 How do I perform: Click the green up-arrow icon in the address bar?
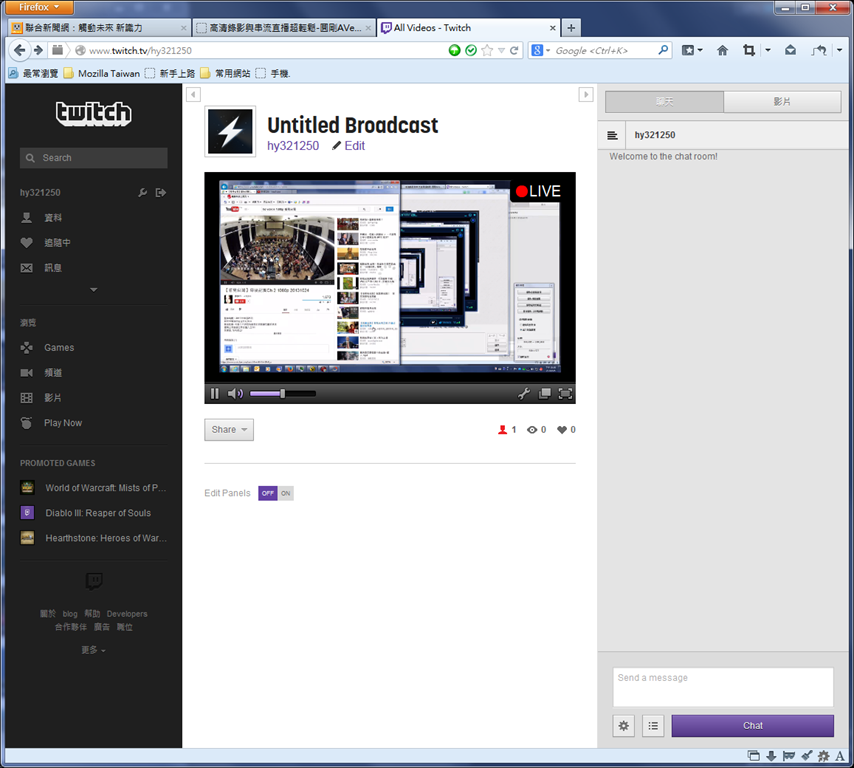coord(454,50)
